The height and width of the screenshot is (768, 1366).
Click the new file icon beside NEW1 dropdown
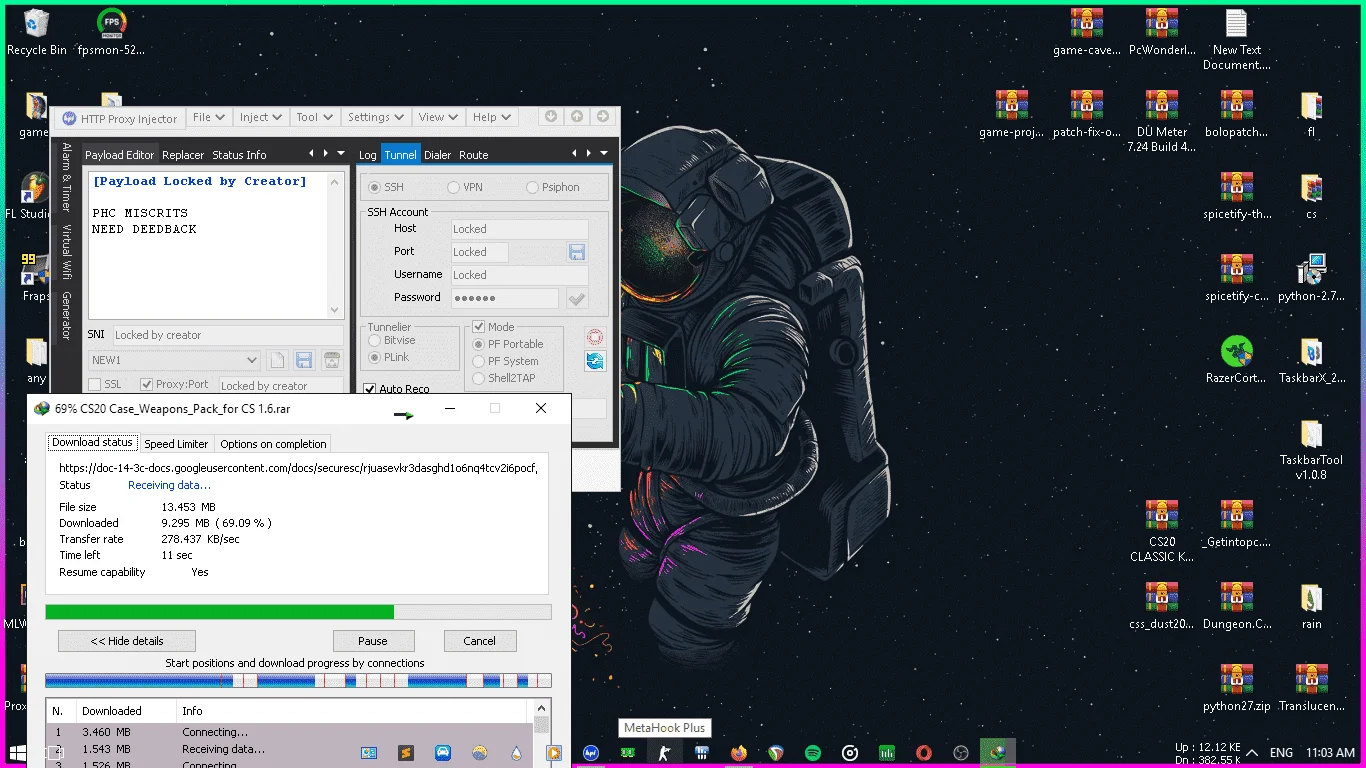click(x=277, y=360)
